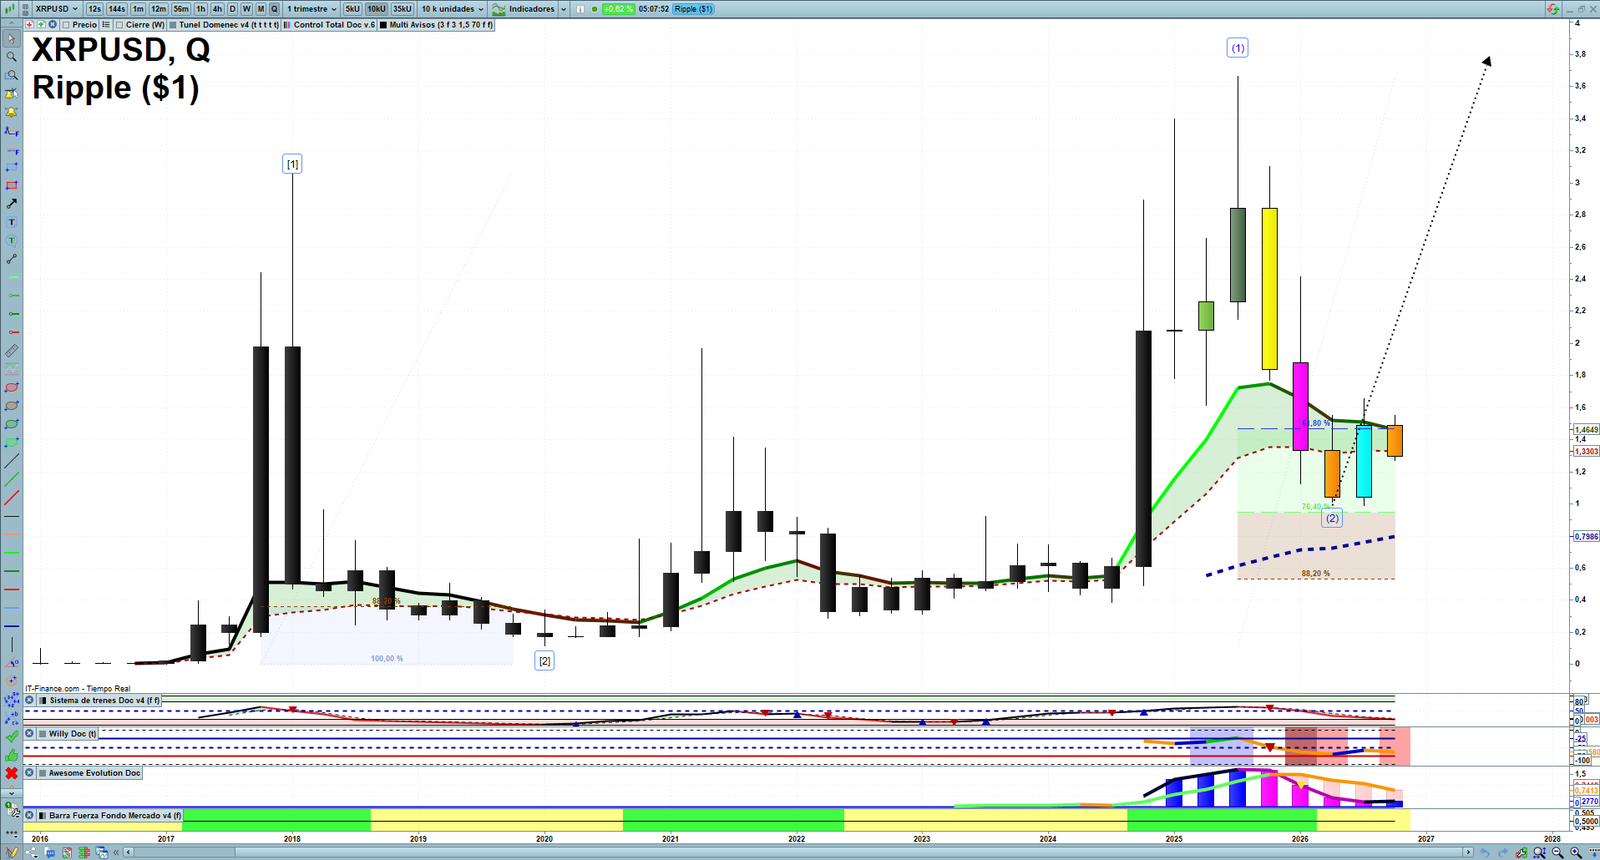Collapse the bottom toolbar double-chevron arrows
The width and height of the screenshot is (1600, 860).
pyautogui.click(x=116, y=852)
